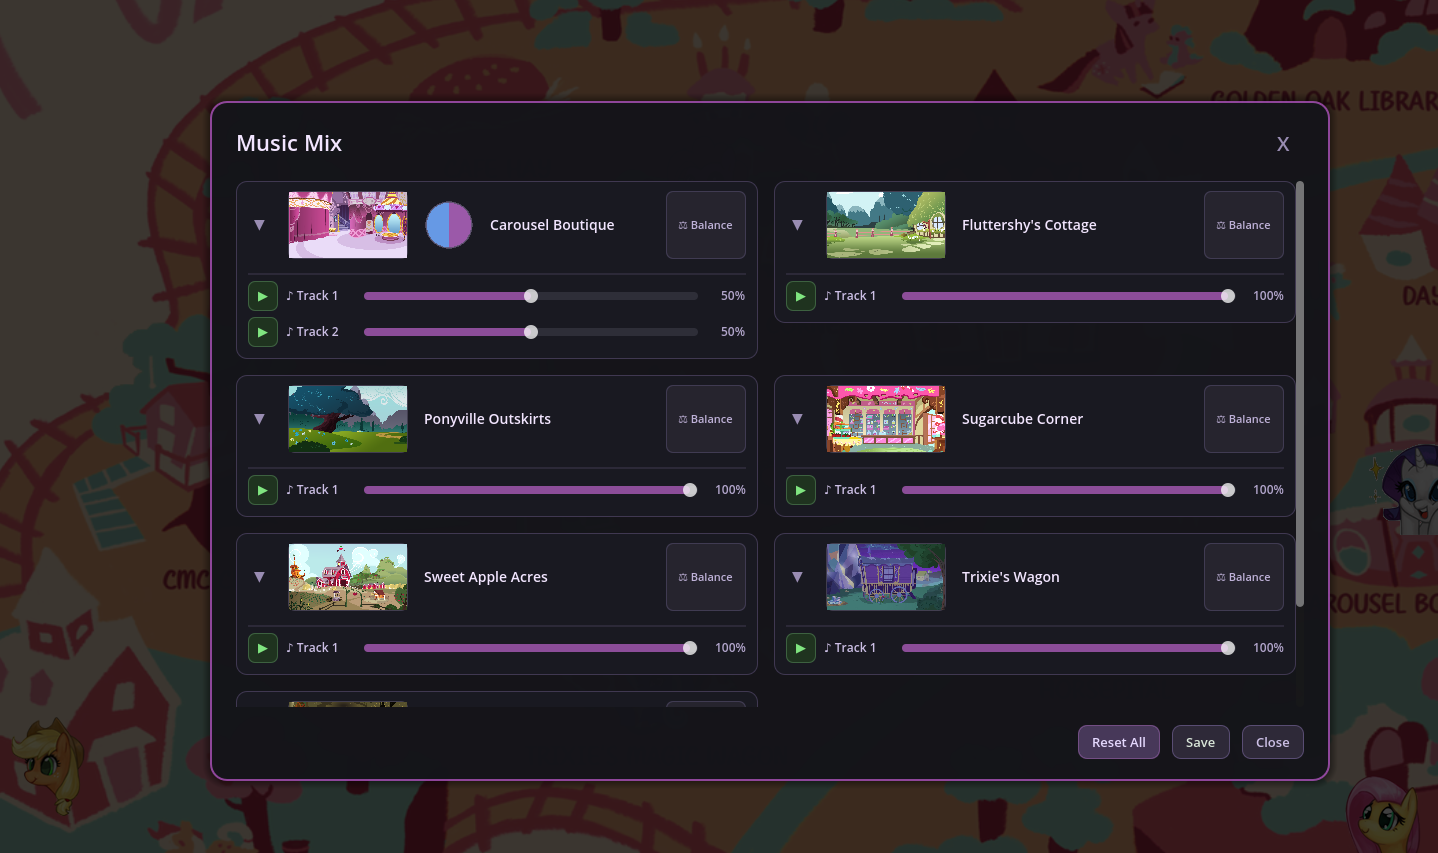Save the music mix

[x=1200, y=742]
